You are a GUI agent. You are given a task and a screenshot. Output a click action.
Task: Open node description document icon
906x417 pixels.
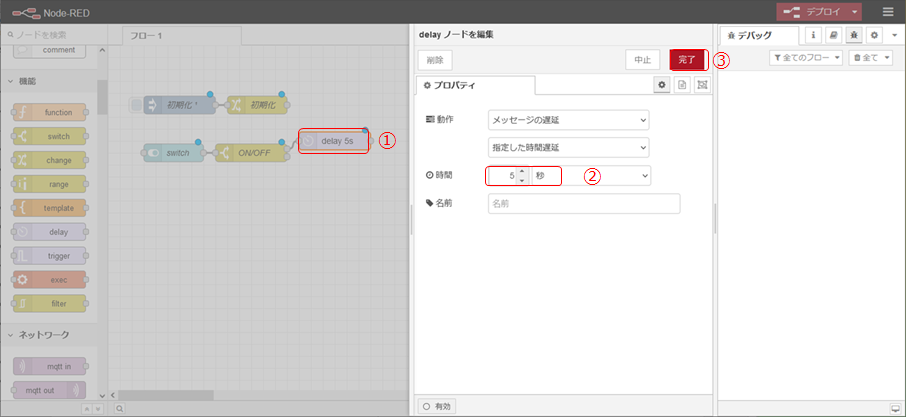(x=682, y=86)
